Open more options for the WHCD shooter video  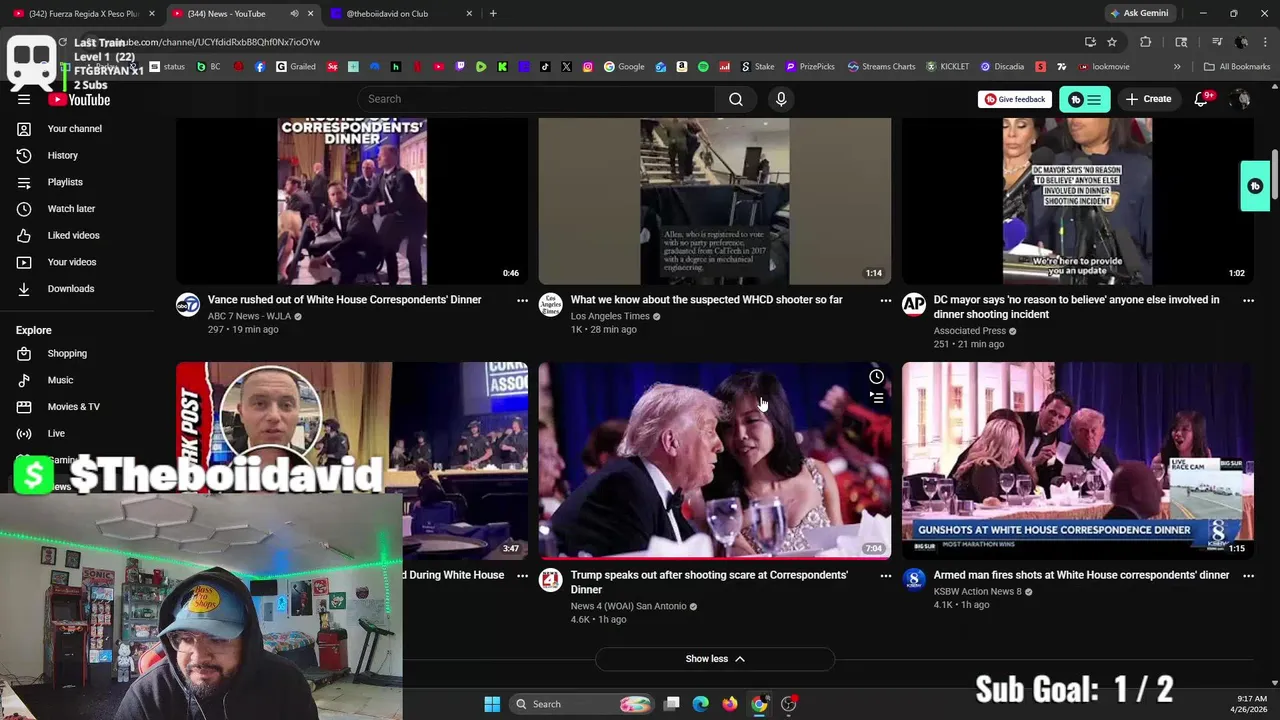(885, 300)
